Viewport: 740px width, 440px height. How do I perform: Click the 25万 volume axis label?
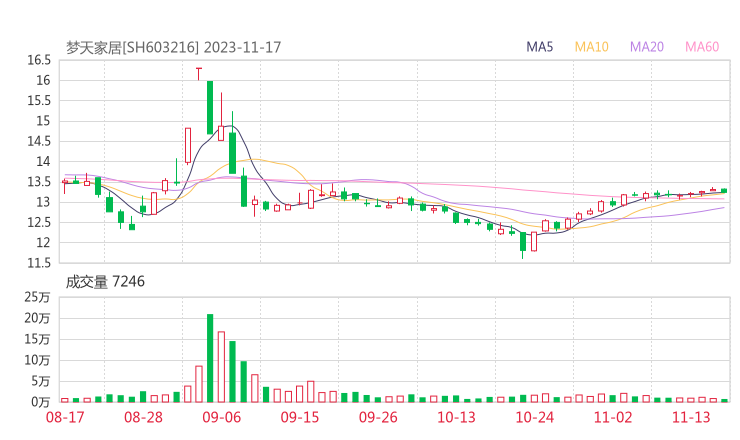(x=37, y=297)
